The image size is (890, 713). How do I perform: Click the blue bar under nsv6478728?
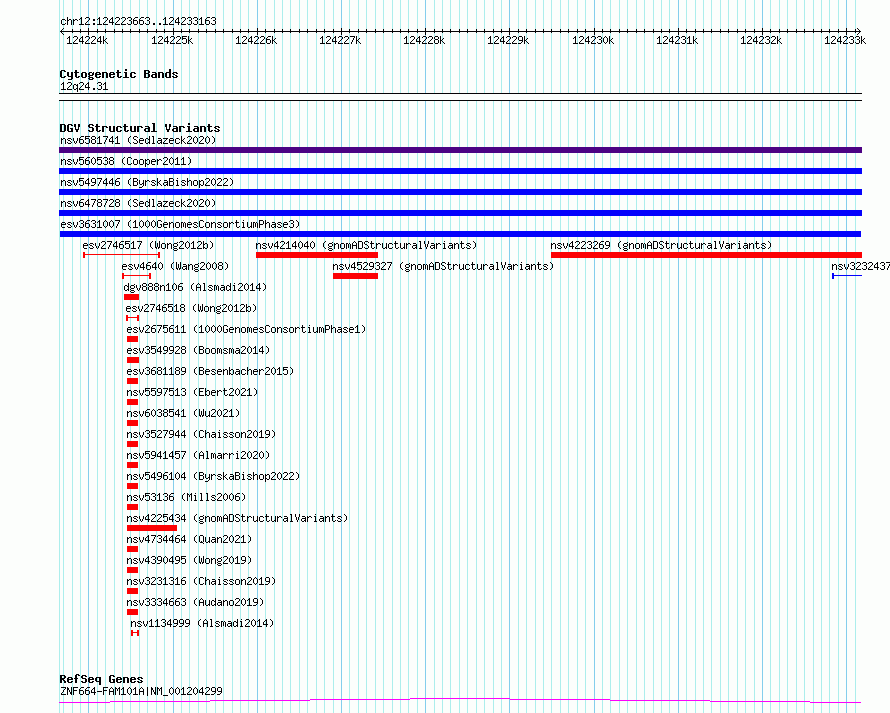click(460, 213)
